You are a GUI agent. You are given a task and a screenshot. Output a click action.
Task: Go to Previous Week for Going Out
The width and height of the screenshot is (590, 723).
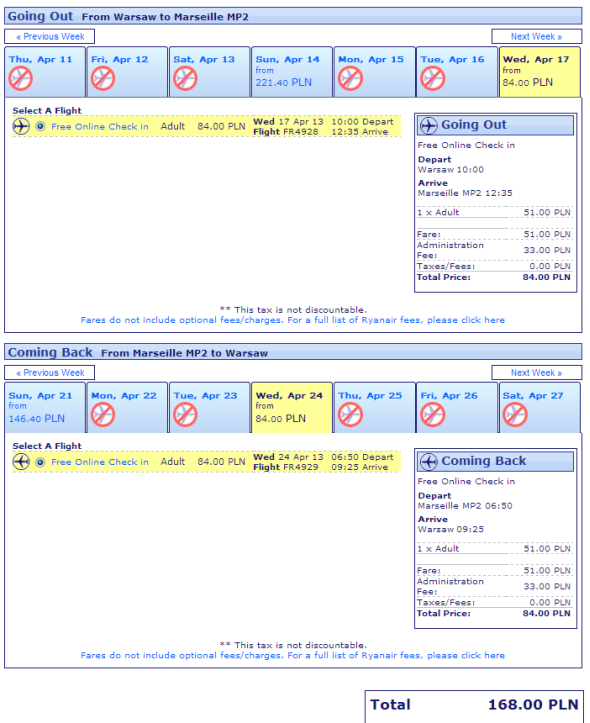point(50,36)
